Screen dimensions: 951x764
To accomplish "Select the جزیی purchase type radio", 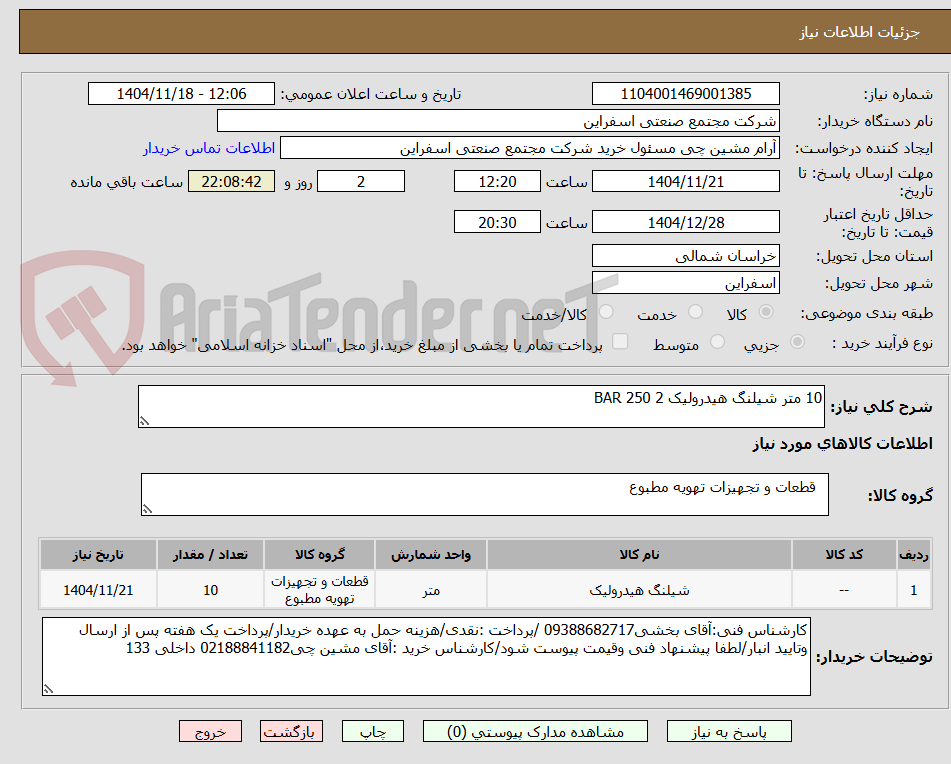I will (x=797, y=342).
